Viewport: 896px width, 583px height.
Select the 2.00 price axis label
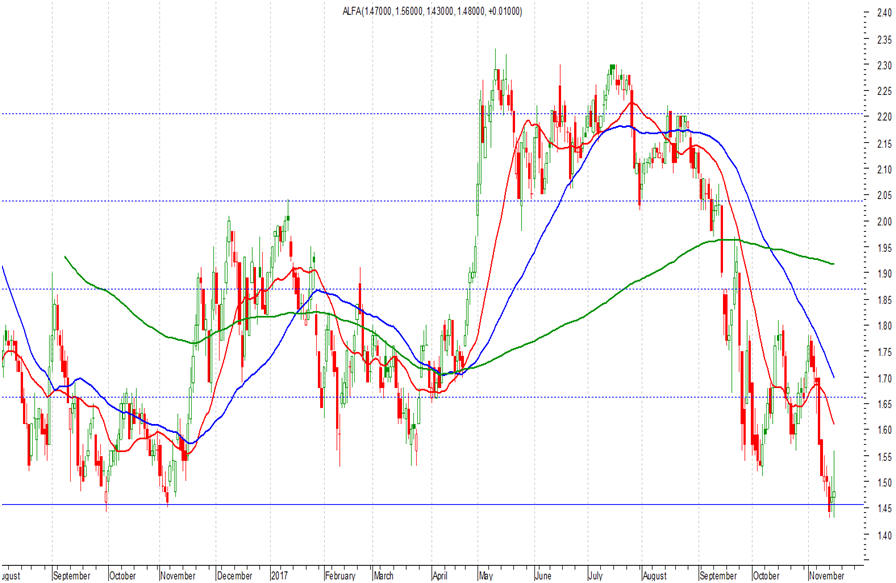point(883,222)
